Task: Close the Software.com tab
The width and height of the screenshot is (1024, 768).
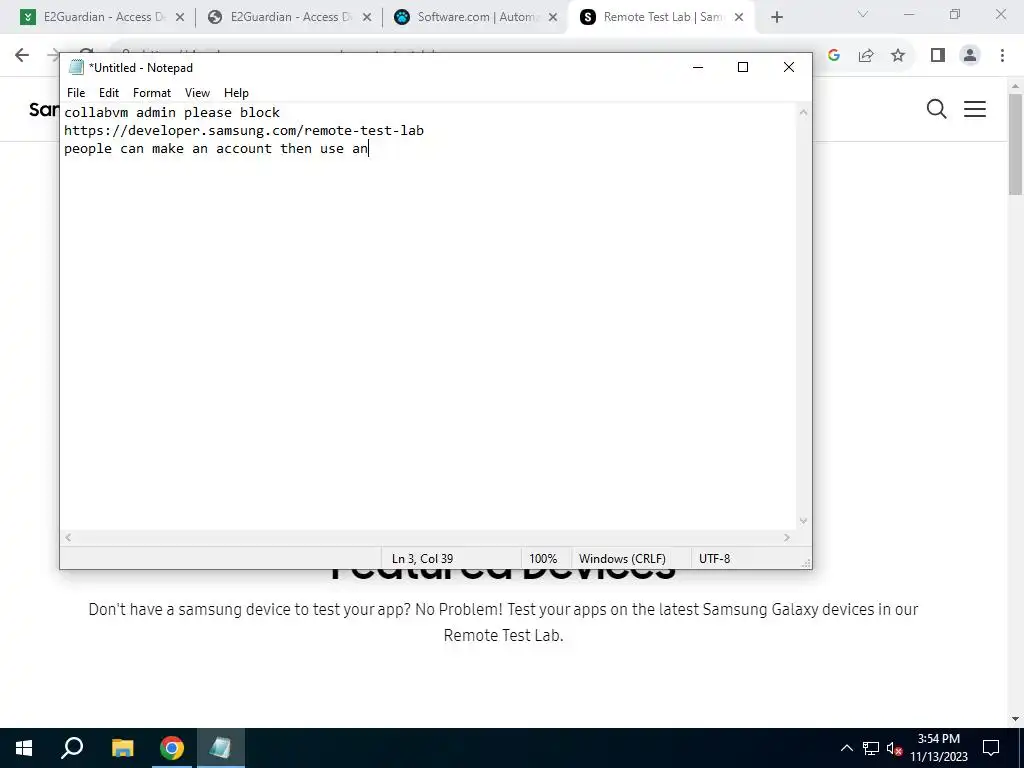Action: 553,18
